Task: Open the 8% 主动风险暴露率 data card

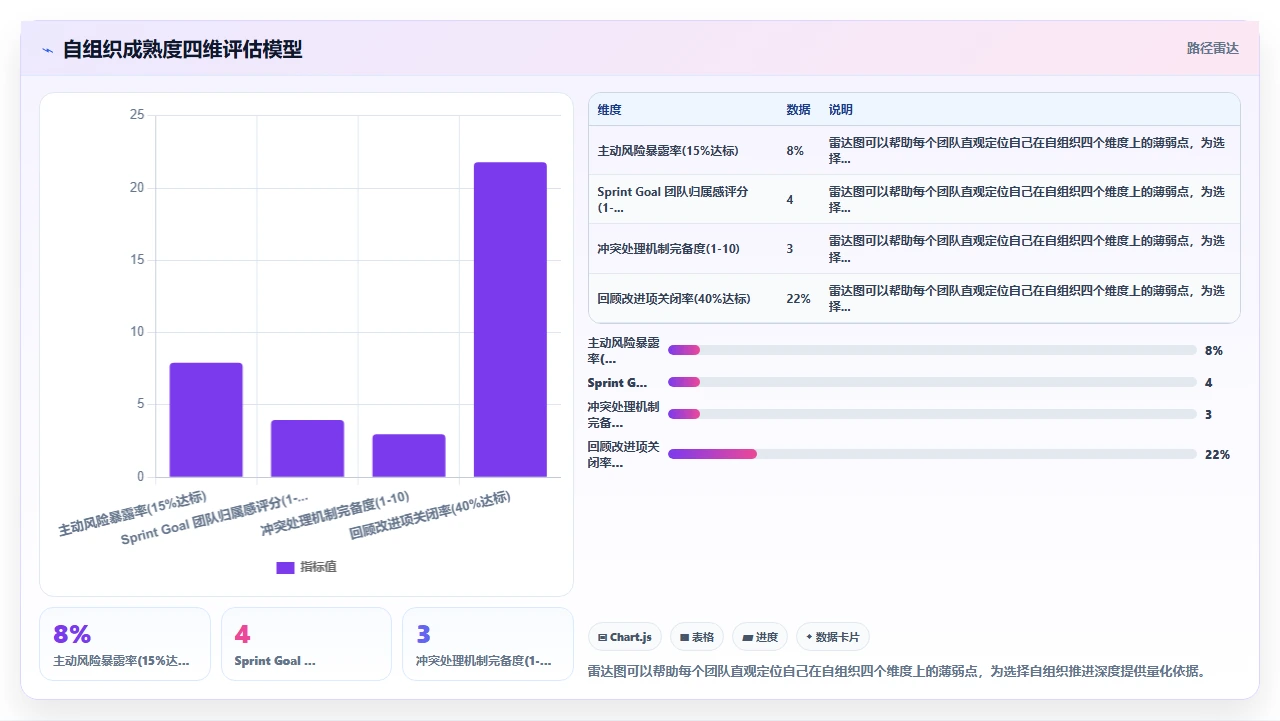Action: tap(125, 644)
